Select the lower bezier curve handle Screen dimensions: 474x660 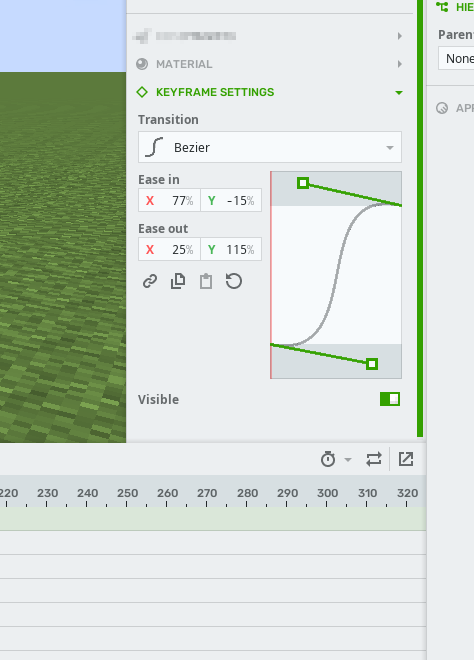(x=372, y=364)
